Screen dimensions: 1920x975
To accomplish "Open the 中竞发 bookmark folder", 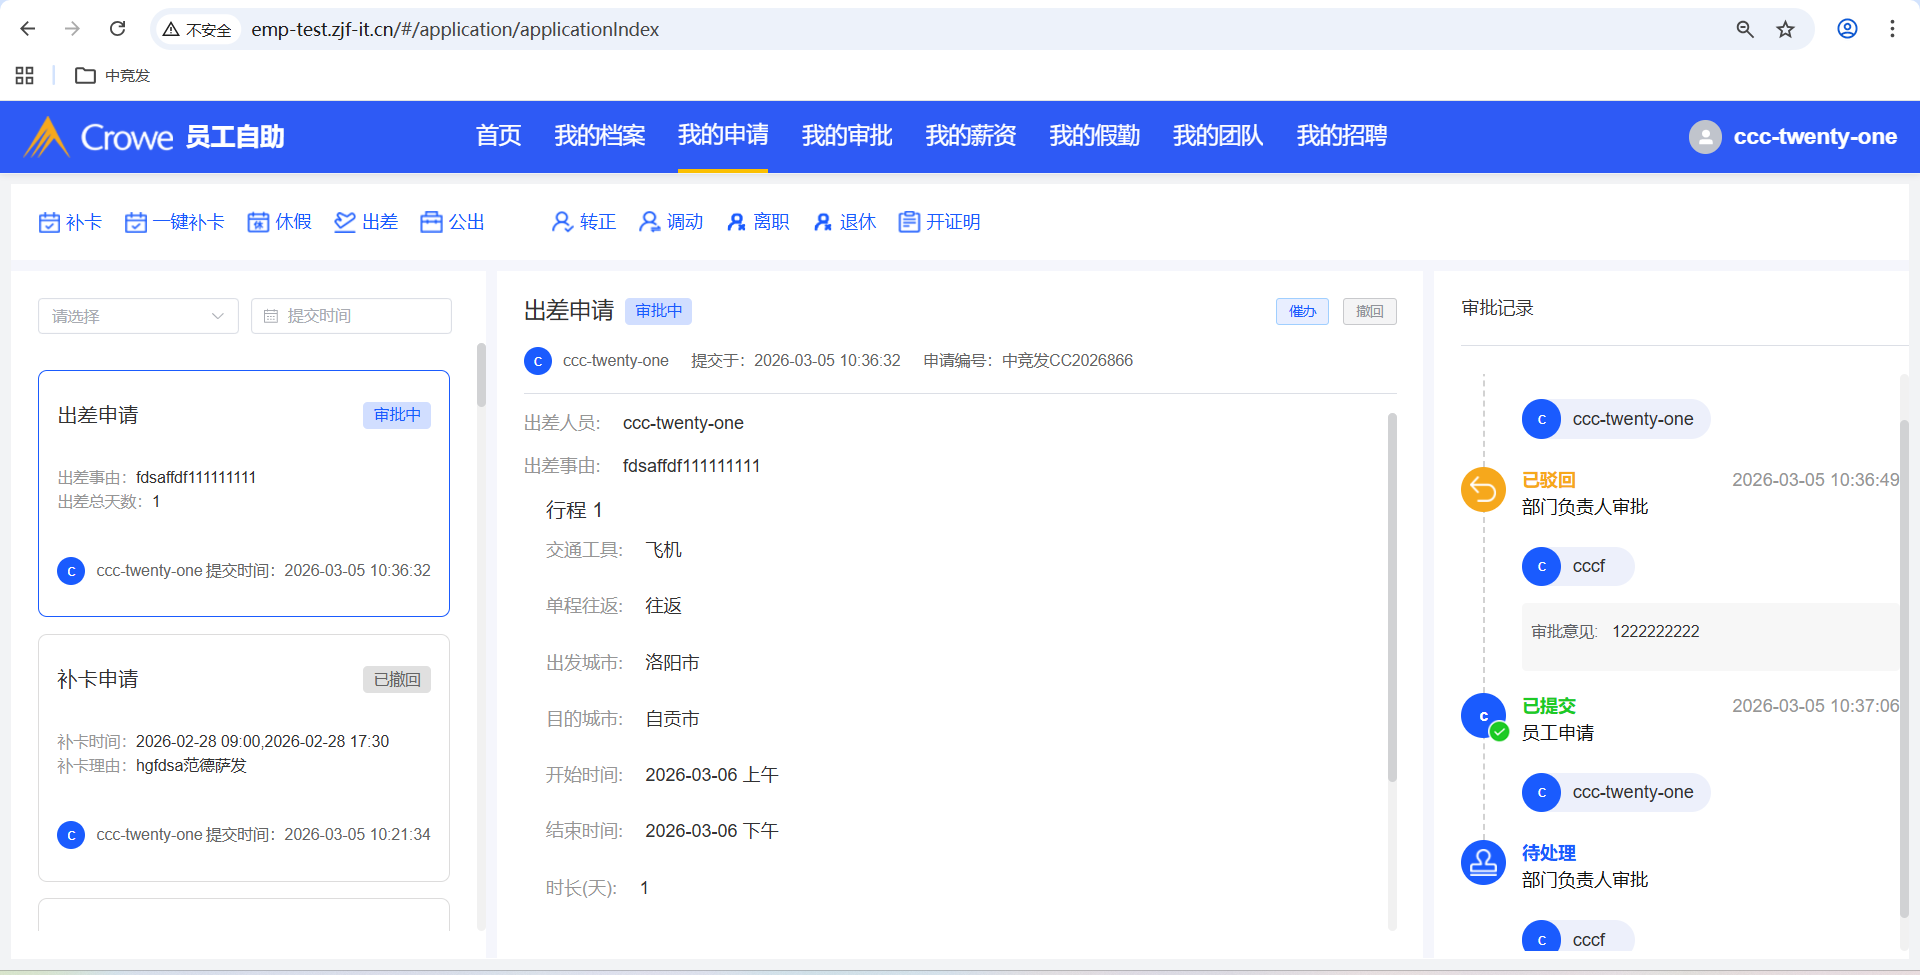I will (x=113, y=76).
